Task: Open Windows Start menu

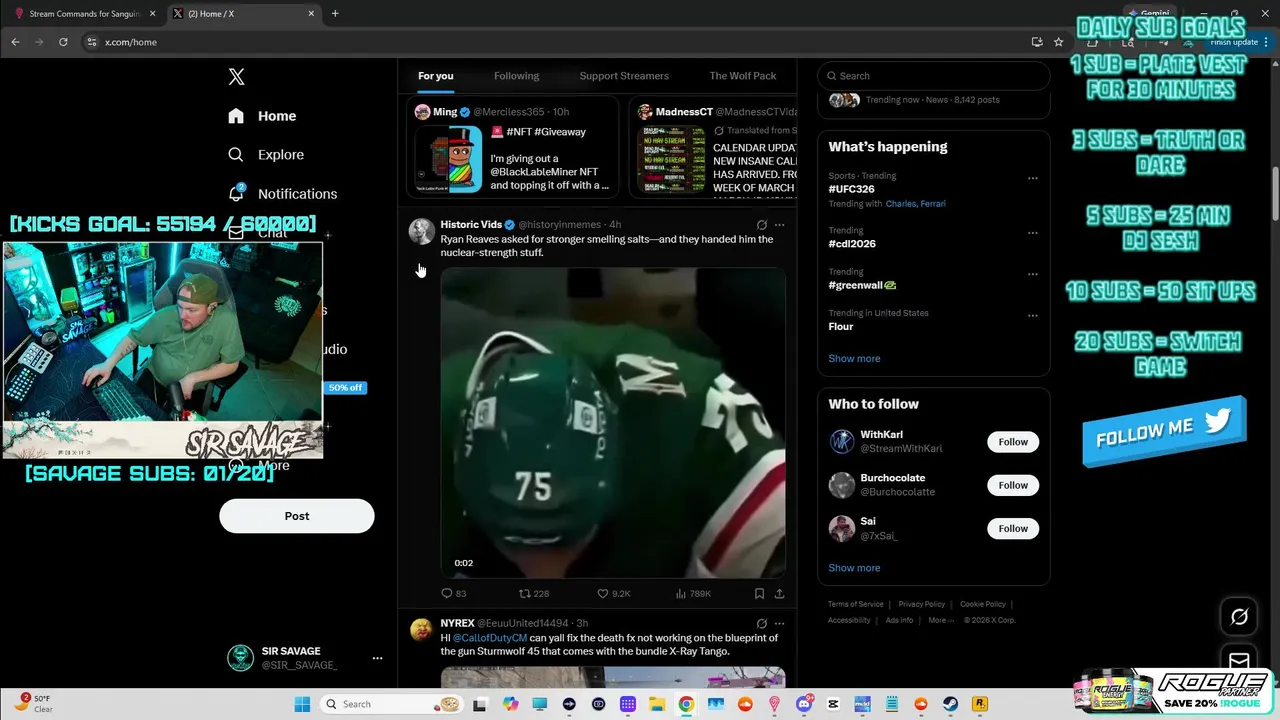Action: (303, 704)
